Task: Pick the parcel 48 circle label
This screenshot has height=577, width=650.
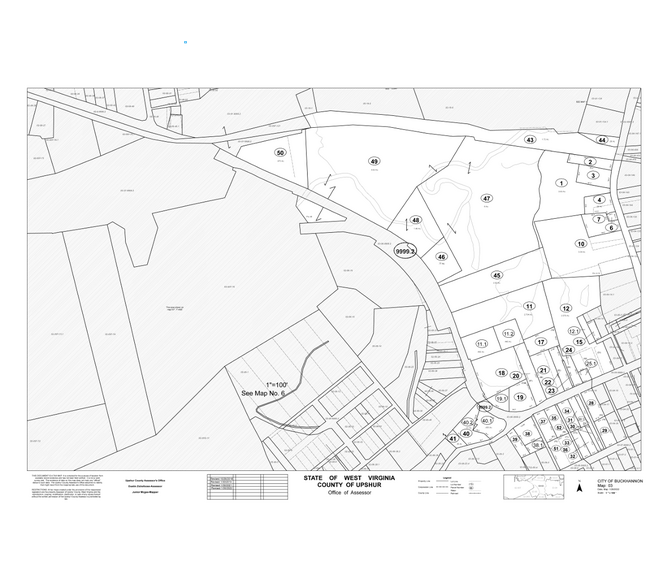Action: [415, 220]
